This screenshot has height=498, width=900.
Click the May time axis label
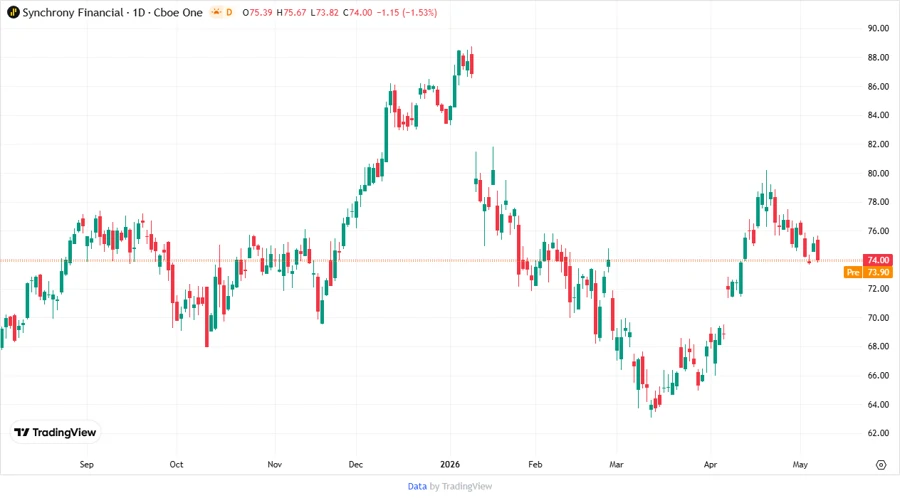click(x=800, y=464)
